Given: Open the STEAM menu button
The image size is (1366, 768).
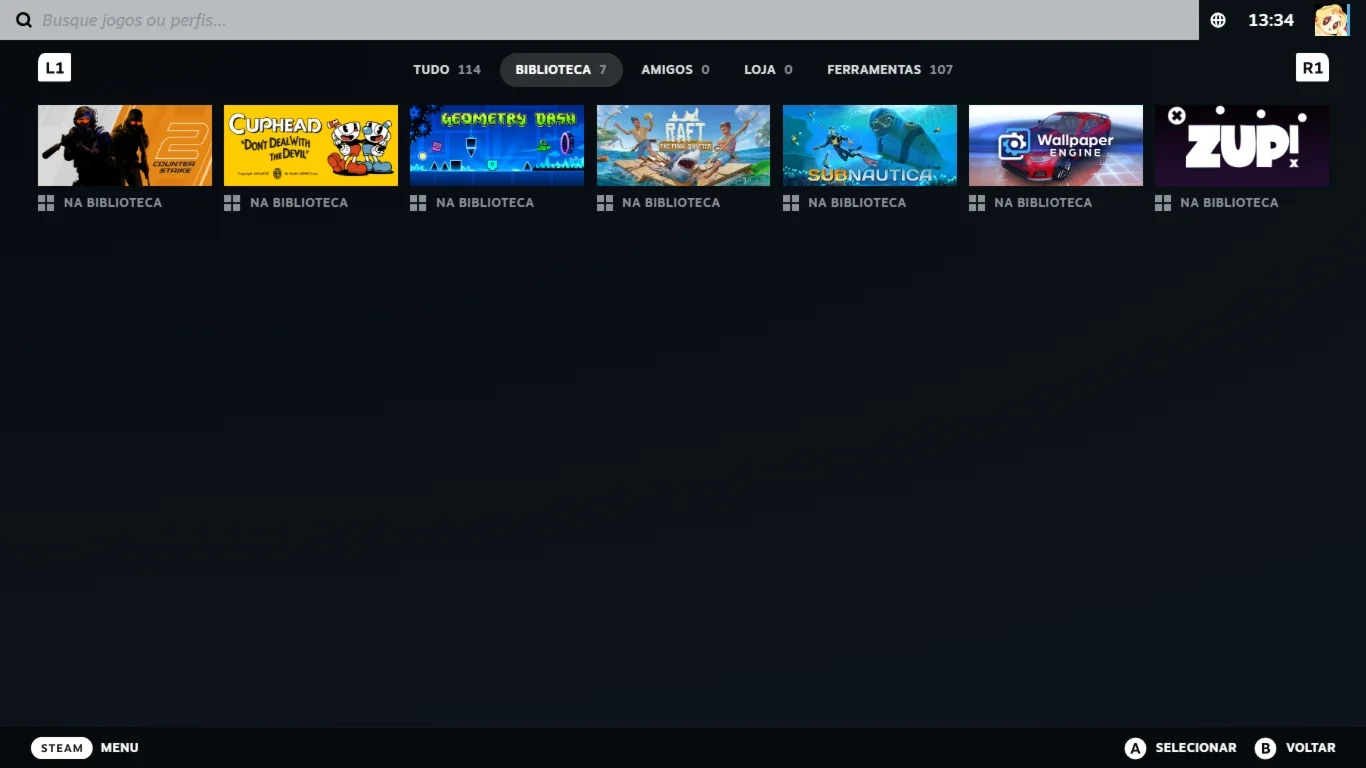Looking at the screenshot, I should click(62, 748).
